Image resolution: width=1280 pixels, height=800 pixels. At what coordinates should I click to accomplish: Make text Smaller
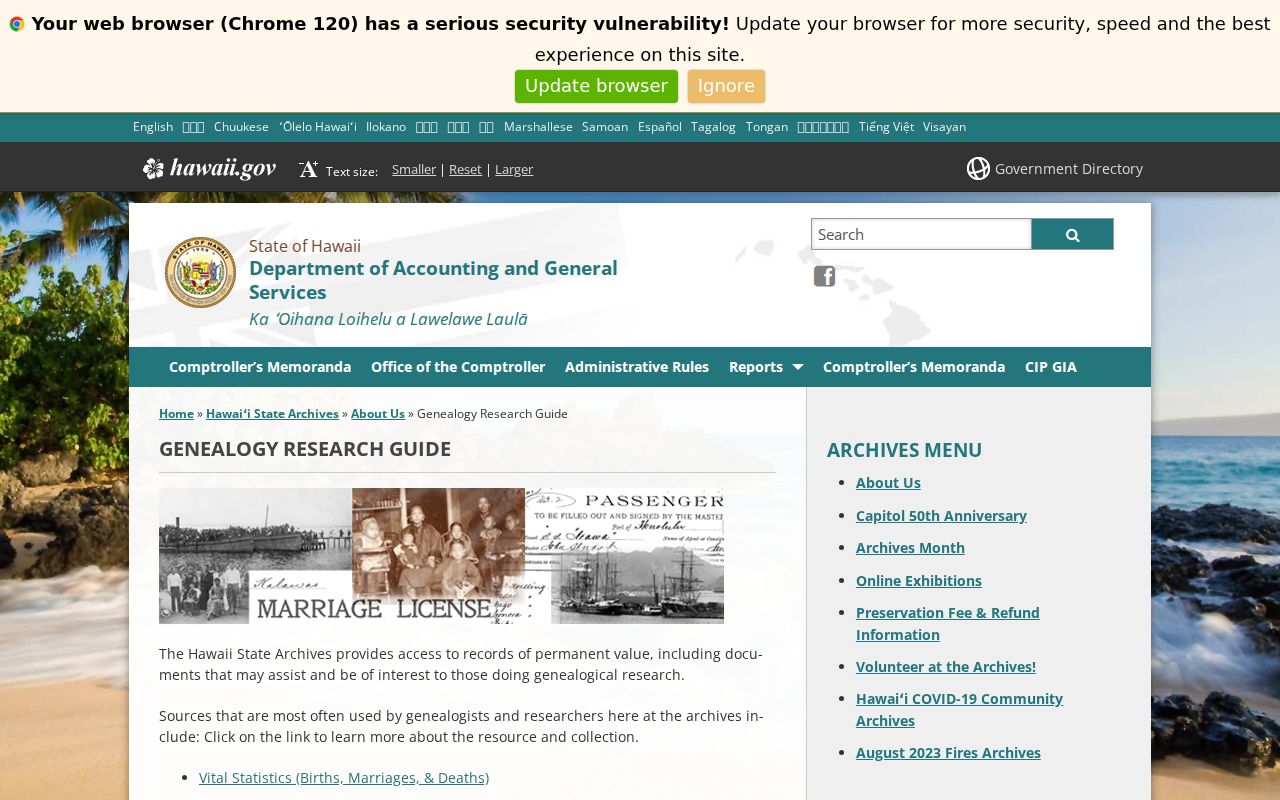tap(414, 169)
